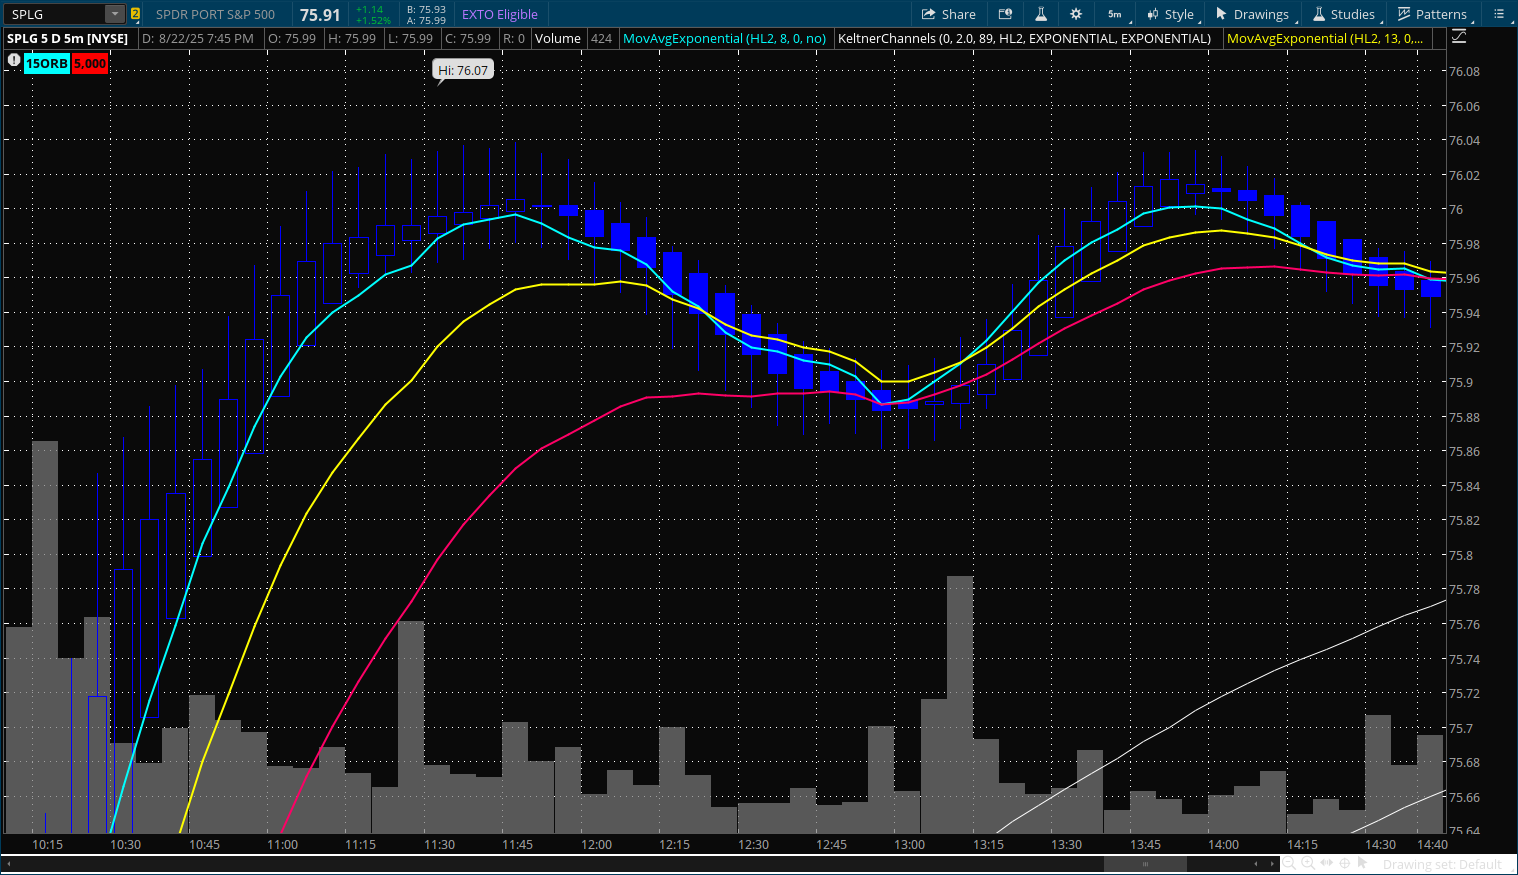The image size is (1518, 875).
Task: Click the 13:00 time axis label
Action: pyautogui.click(x=909, y=844)
